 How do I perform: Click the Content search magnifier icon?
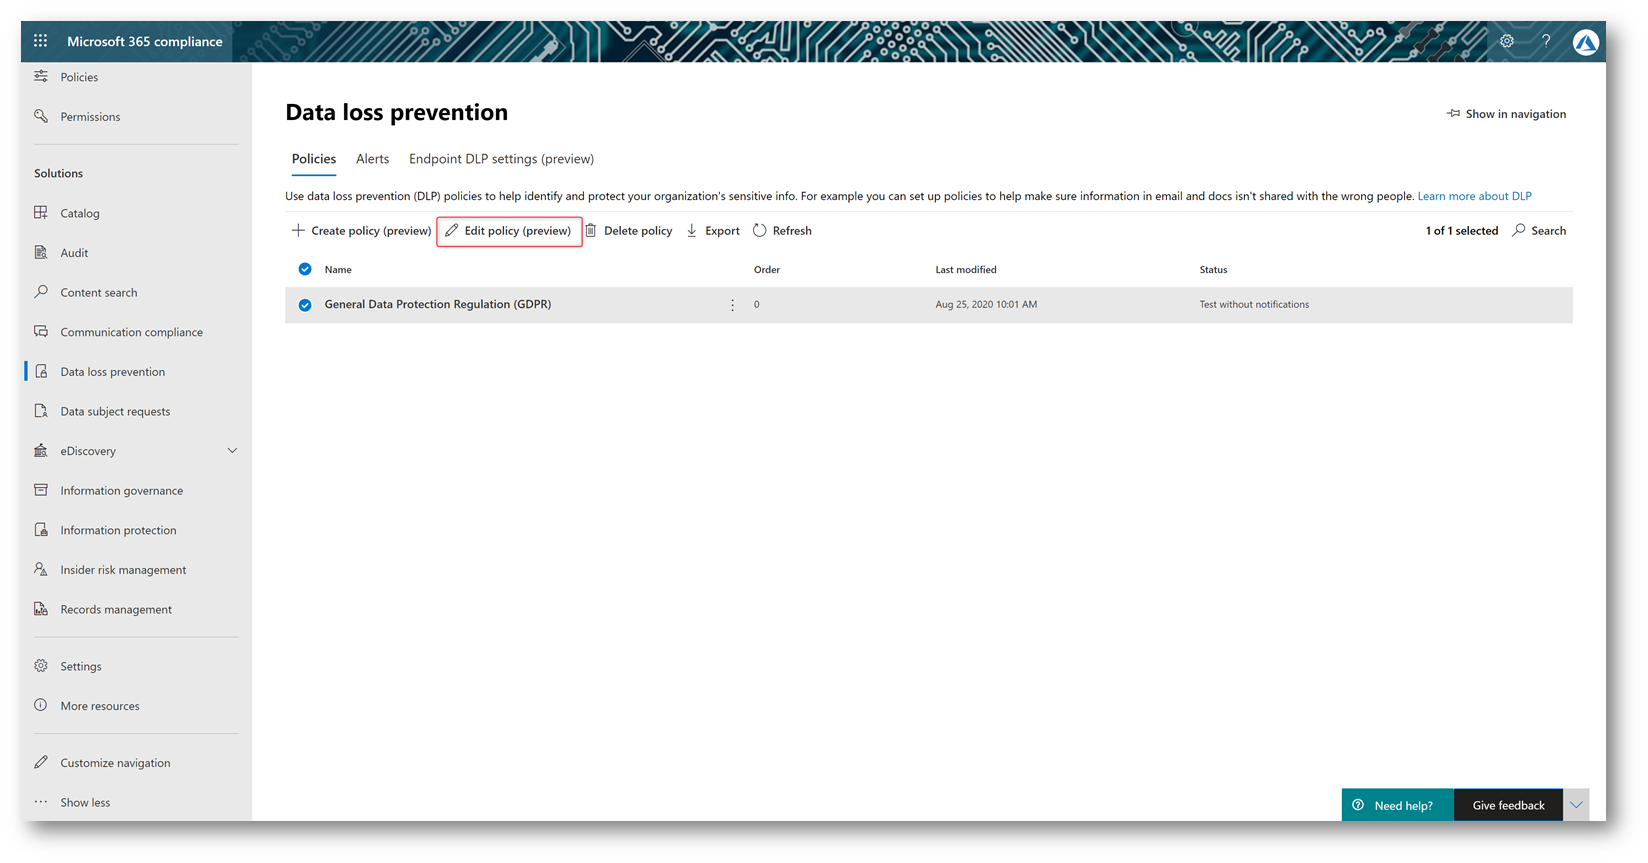(41, 292)
